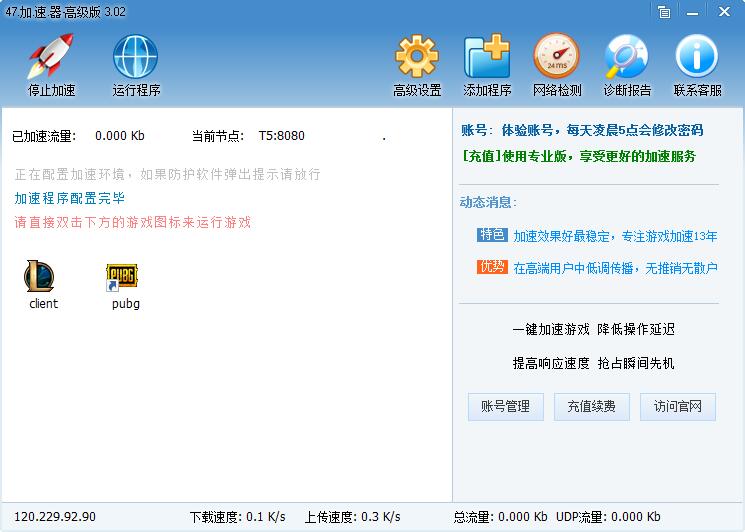Click 总流量 0.000 Kb in status bar
Screen dimensions: 745x532
pos(500,517)
